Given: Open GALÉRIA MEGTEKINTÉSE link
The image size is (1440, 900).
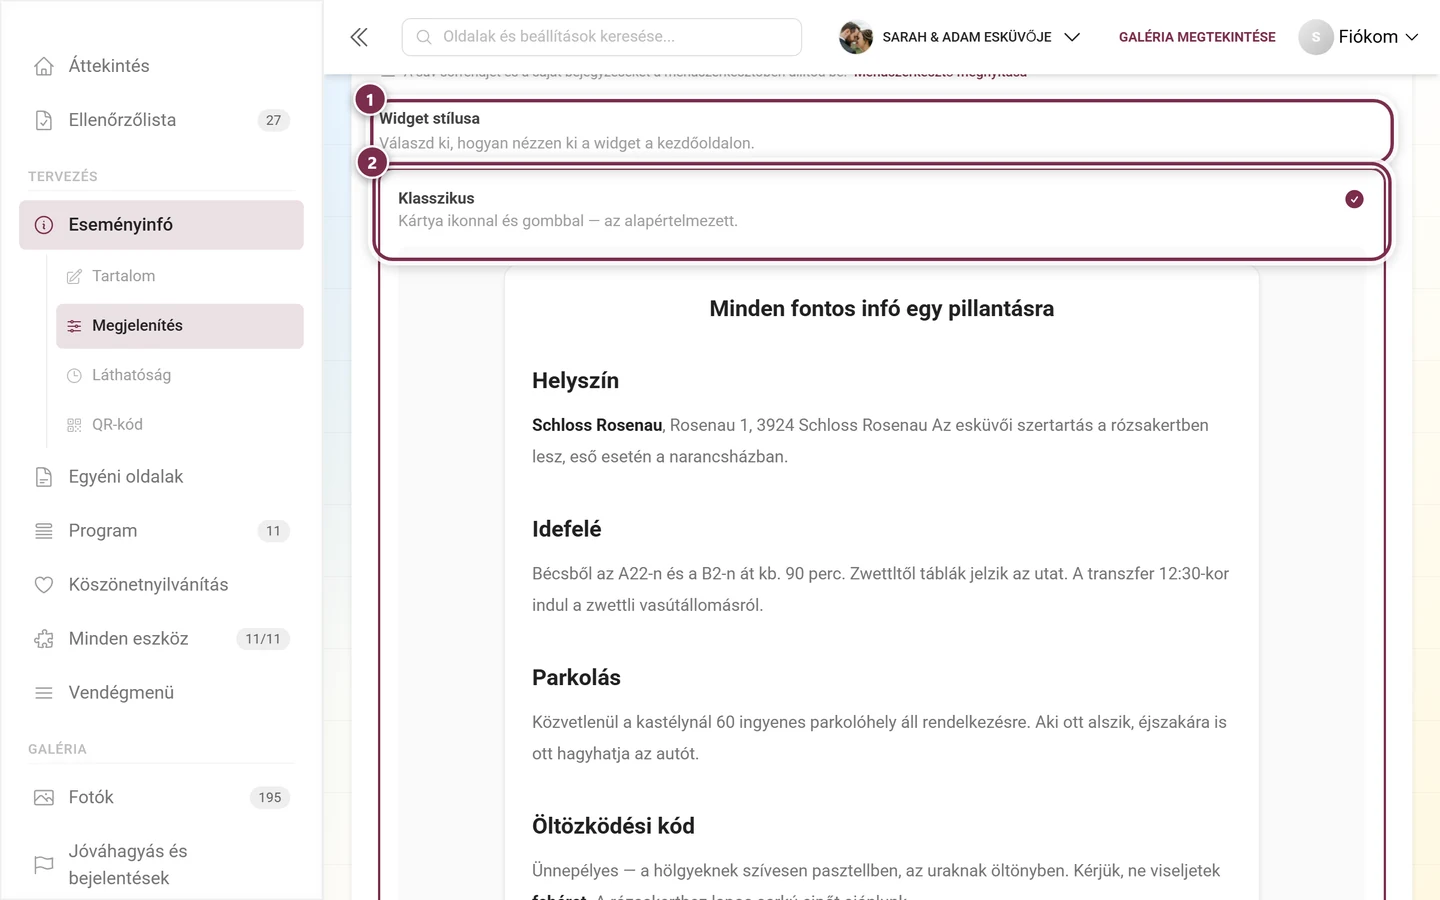Looking at the screenshot, I should pos(1197,37).
